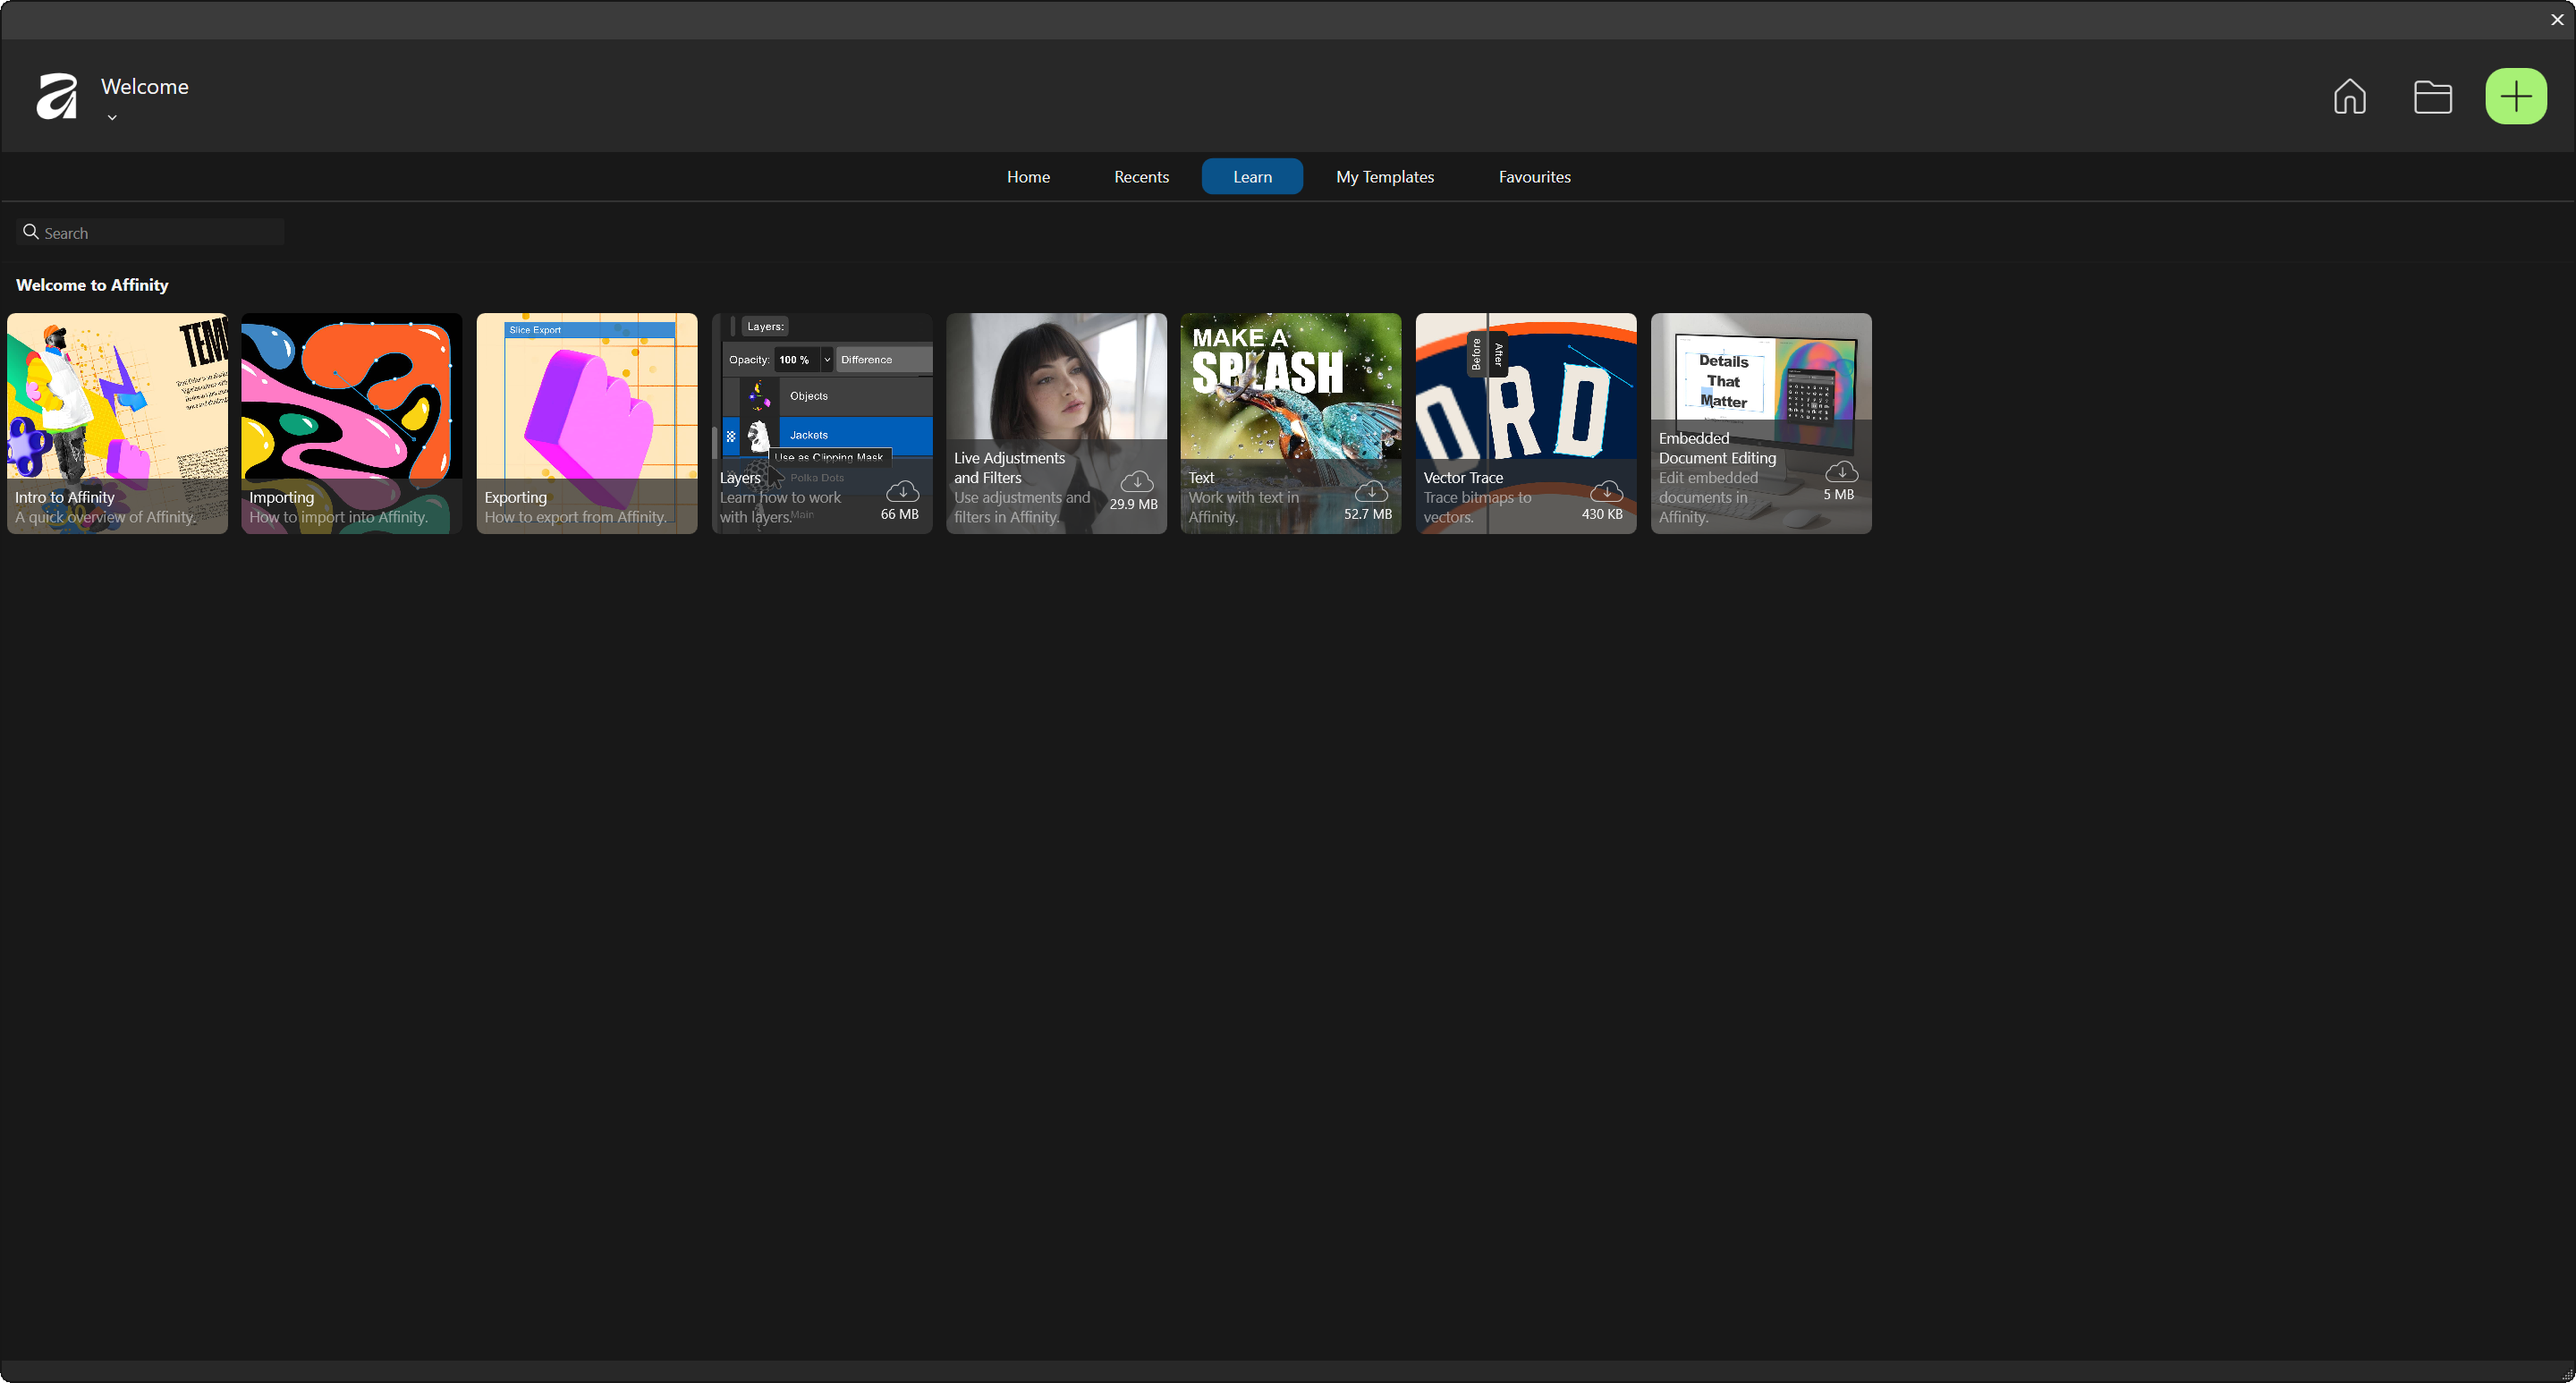Click the search magnifier icon
Viewport: 2576px width, 1383px height.
click(31, 232)
